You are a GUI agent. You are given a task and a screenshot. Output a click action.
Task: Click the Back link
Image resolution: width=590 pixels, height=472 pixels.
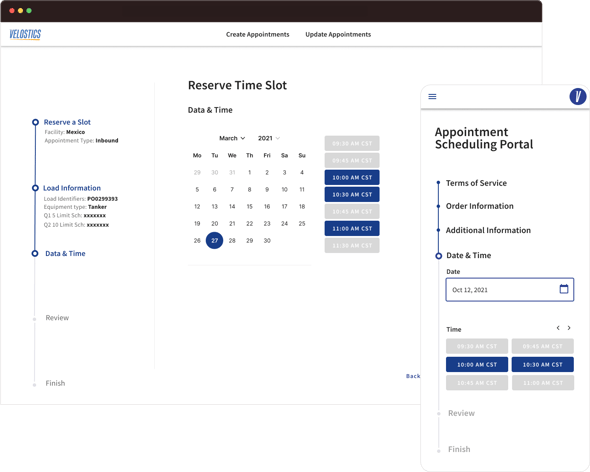tap(413, 376)
